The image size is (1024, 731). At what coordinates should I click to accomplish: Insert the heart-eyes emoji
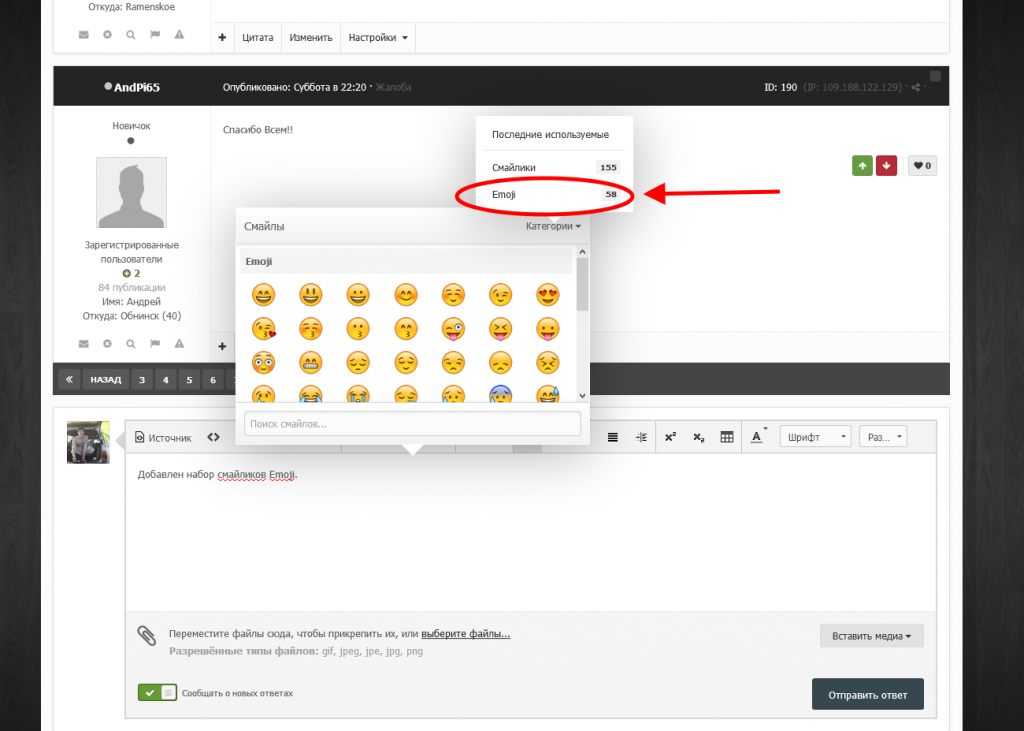click(547, 295)
